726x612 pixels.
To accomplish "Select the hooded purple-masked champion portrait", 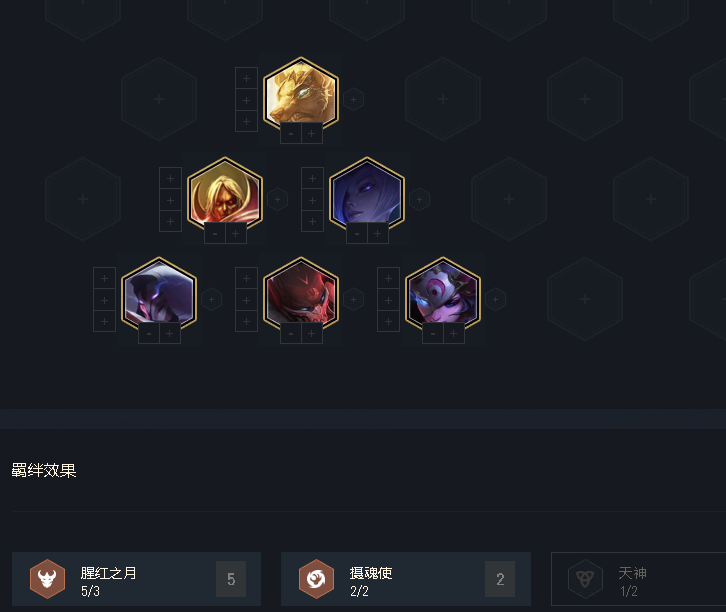I will pos(159,294).
